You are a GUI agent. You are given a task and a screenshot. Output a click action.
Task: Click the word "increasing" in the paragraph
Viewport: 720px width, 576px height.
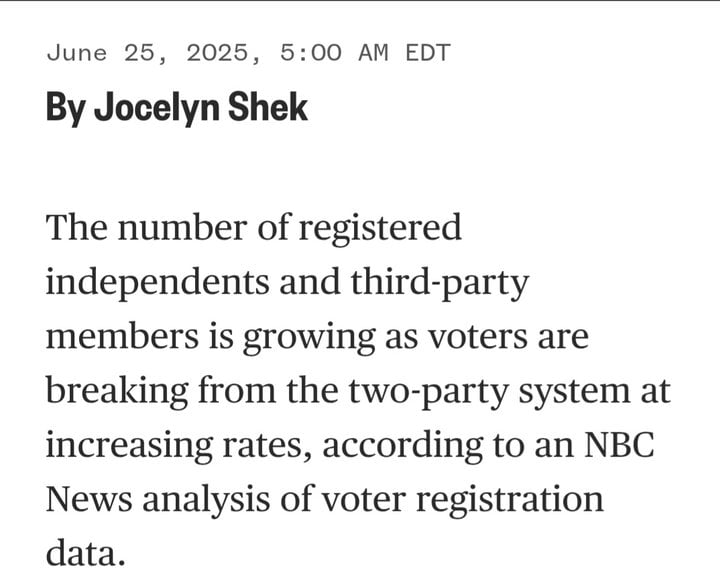[129, 445]
